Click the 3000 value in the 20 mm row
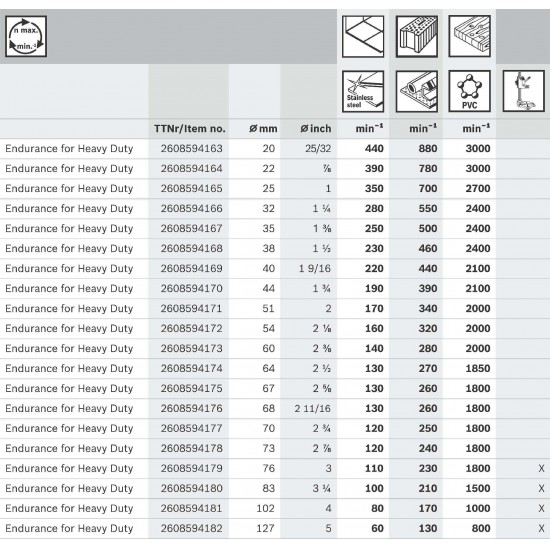The width and height of the screenshot is (550, 550). coord(478,148)
